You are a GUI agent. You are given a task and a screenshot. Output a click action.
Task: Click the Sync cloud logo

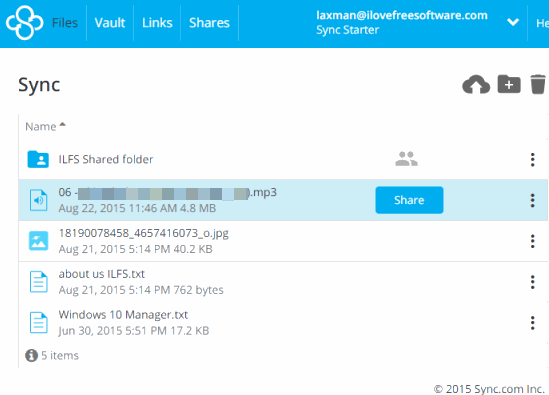(25, 23)
